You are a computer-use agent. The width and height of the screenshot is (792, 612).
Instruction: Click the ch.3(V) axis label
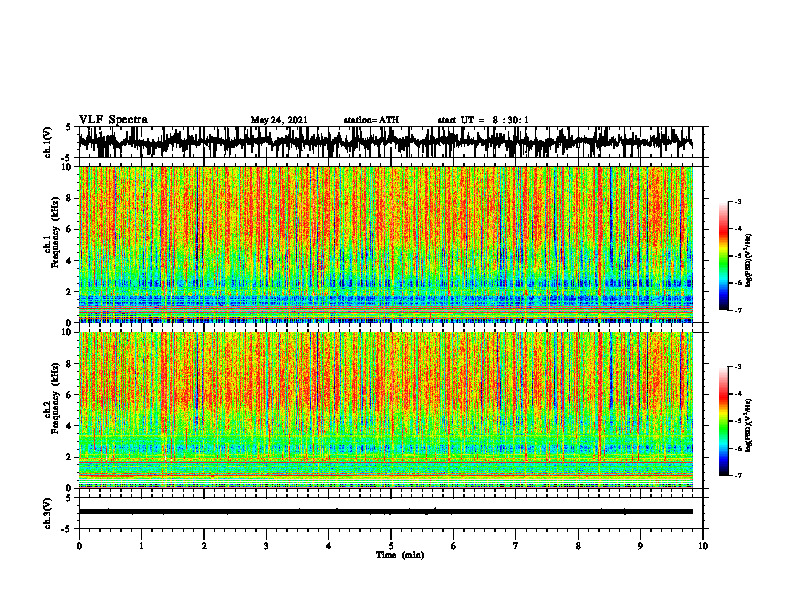(48, 513)
